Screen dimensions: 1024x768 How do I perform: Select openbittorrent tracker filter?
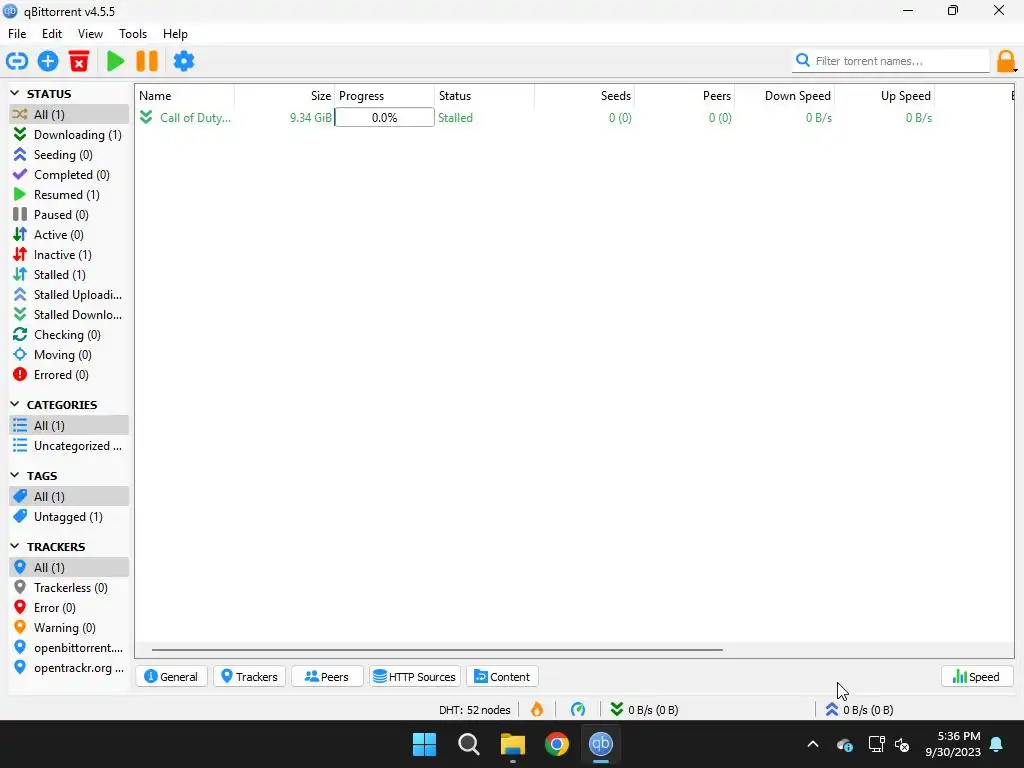point(69,648)
